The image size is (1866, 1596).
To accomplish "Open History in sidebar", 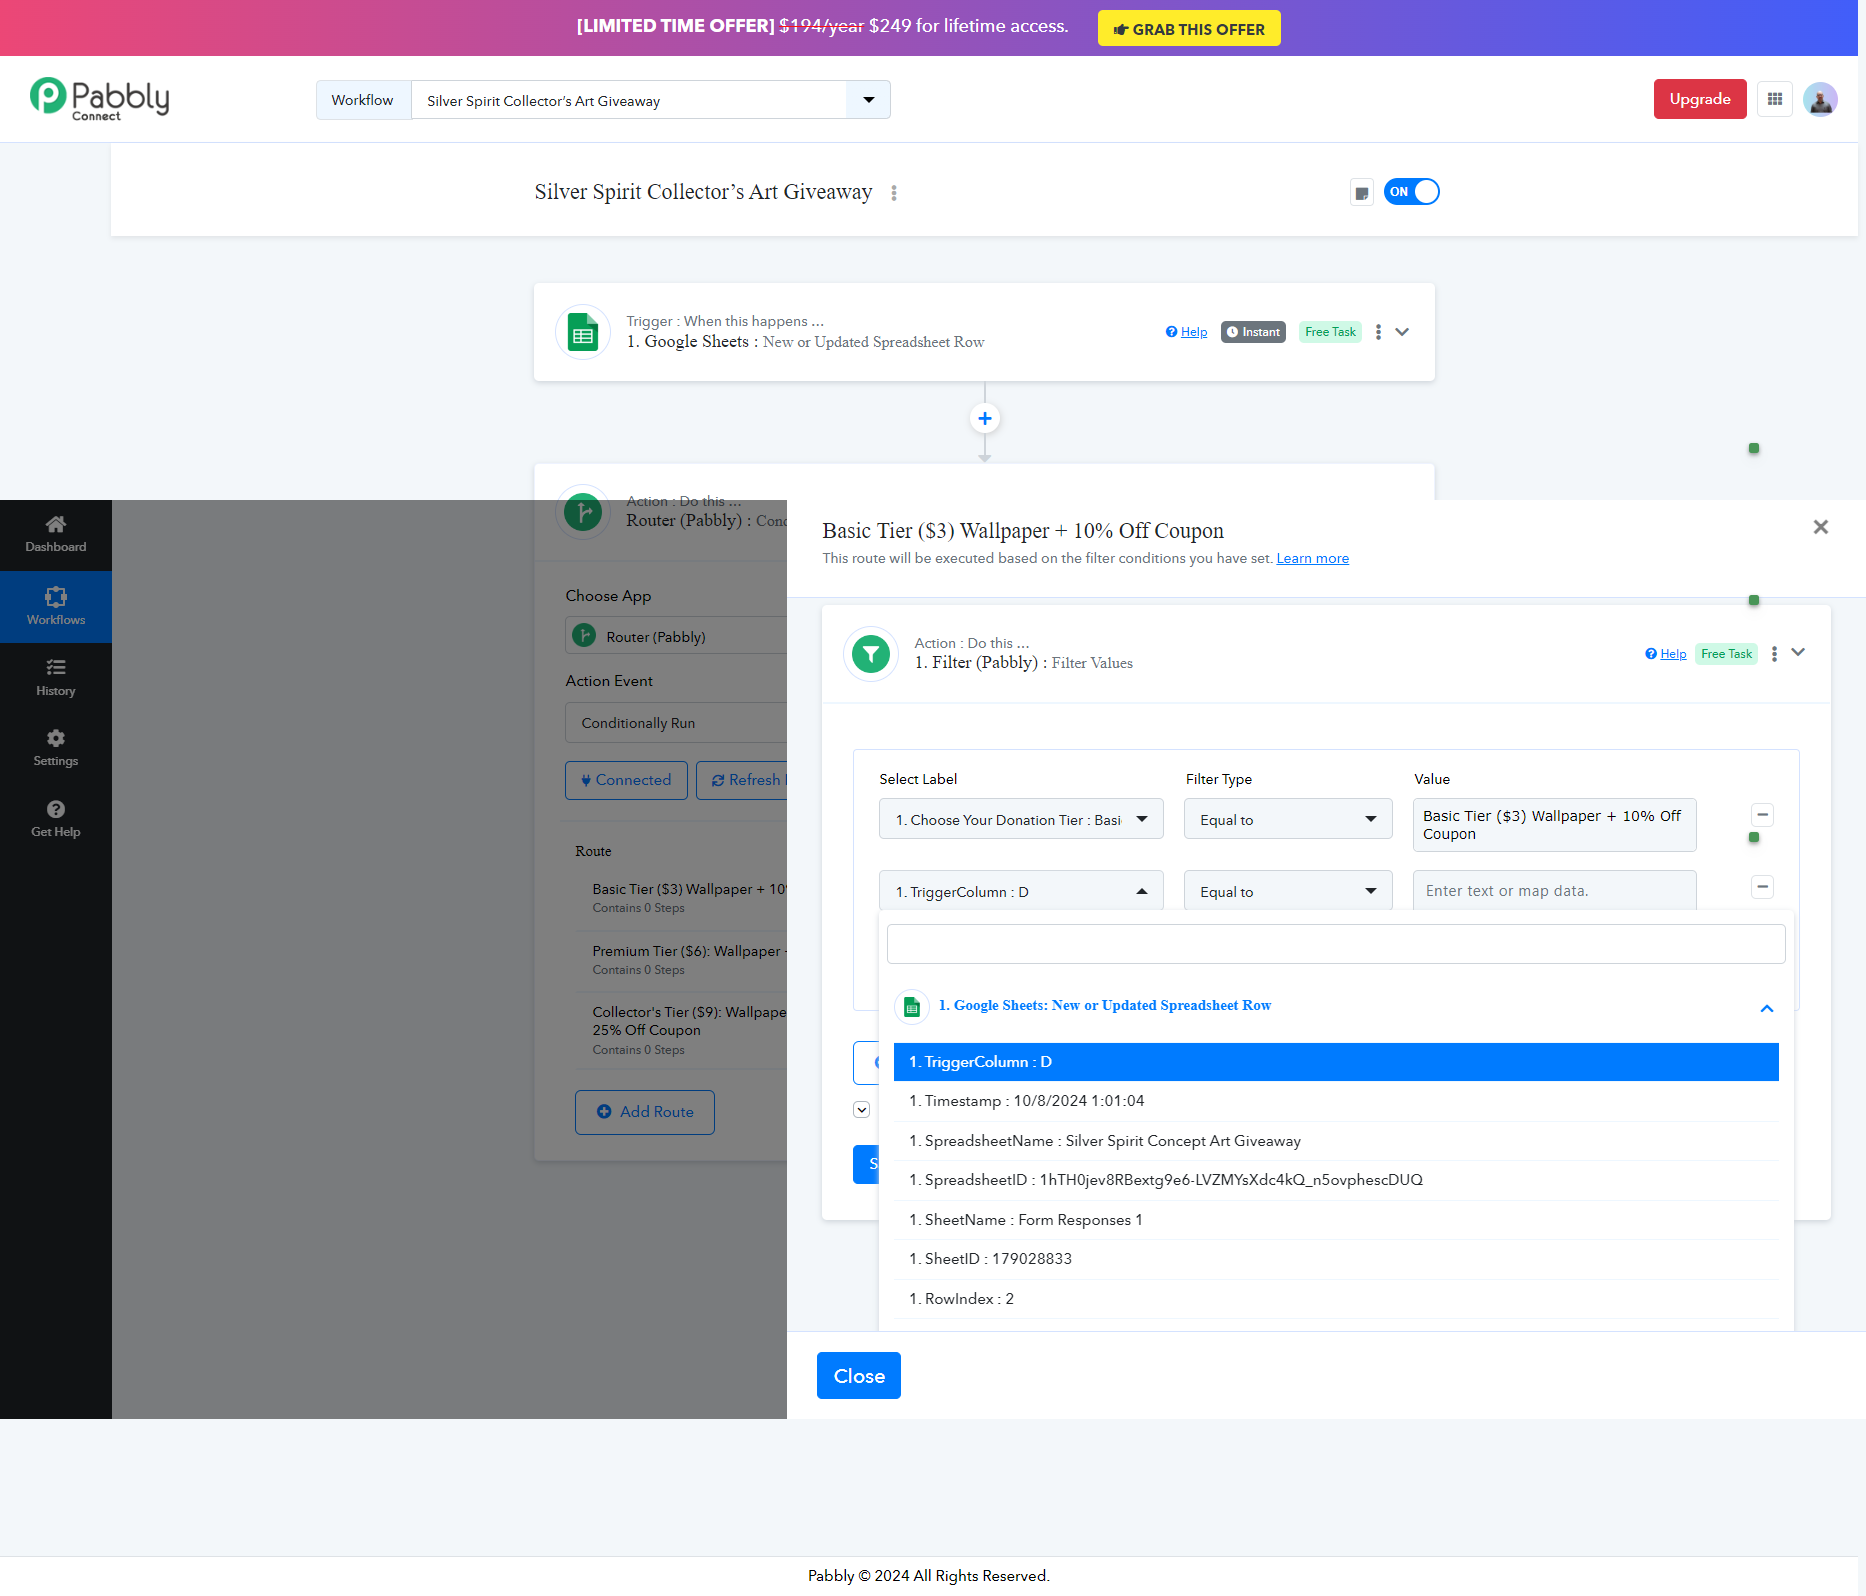I will coord(56,678).
